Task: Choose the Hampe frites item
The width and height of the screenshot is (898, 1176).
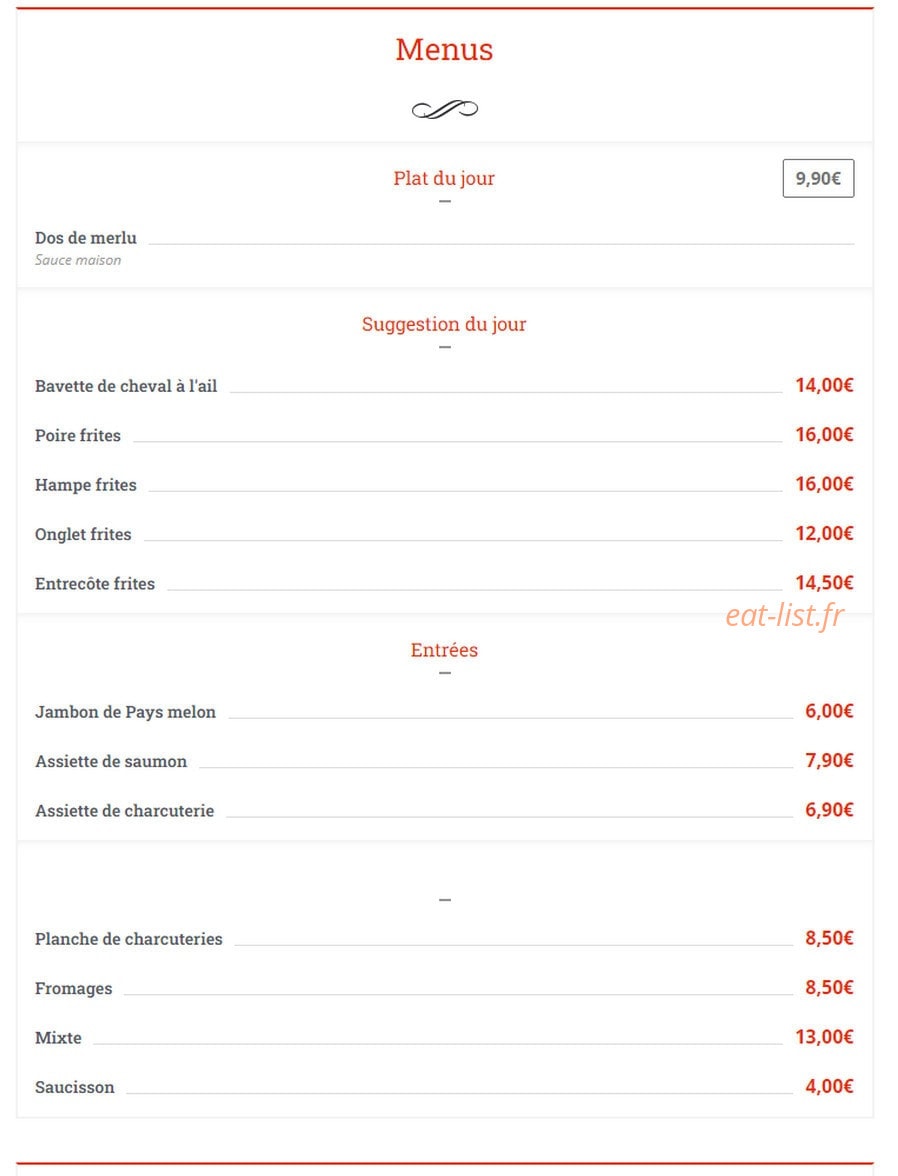Action: 86,485
